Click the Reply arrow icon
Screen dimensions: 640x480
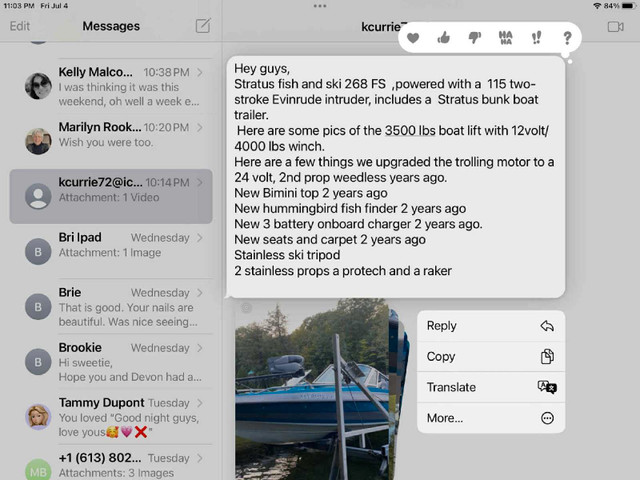click(547, 326)
